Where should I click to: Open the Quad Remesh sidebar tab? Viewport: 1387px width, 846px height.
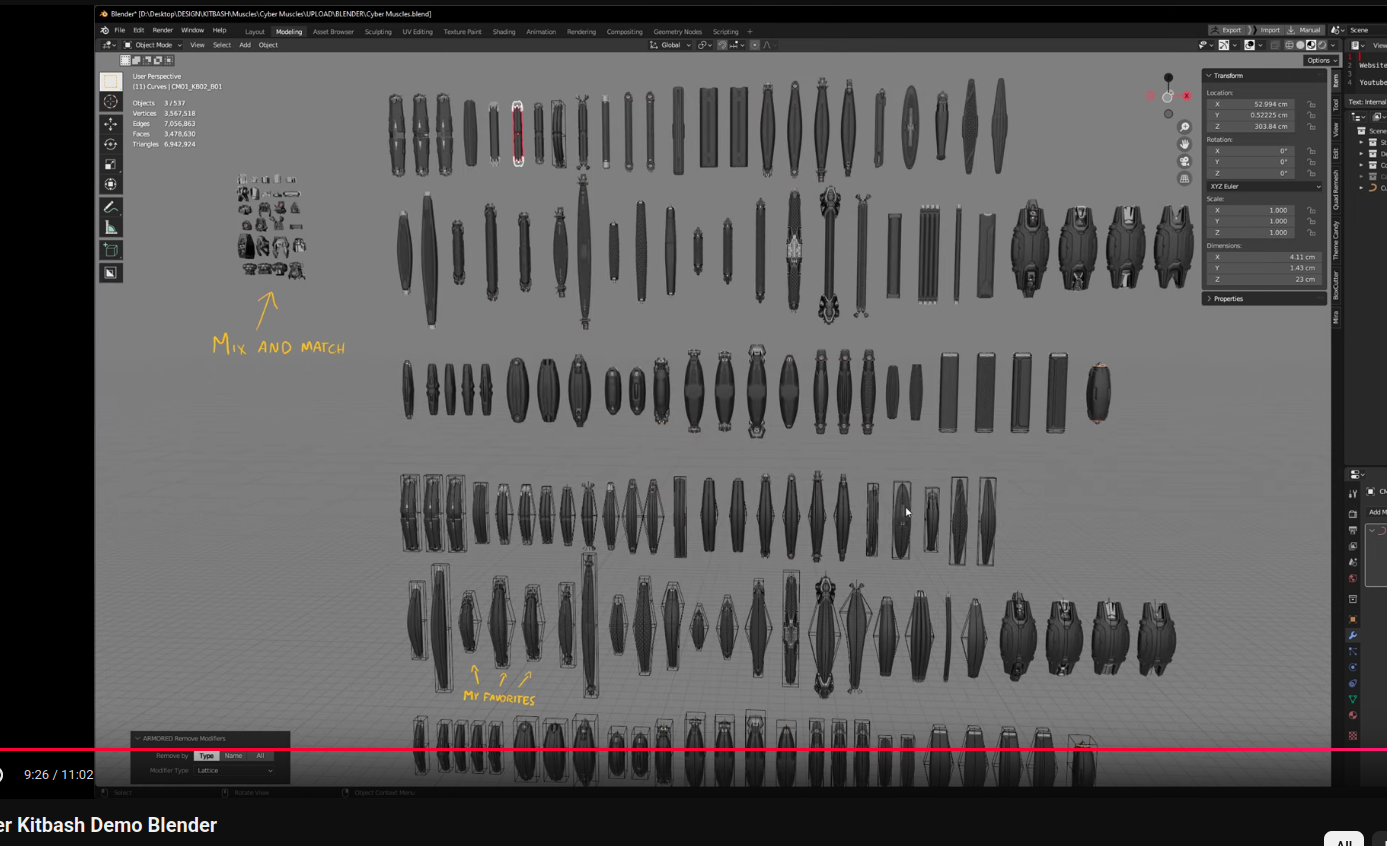coord(1335,189)
